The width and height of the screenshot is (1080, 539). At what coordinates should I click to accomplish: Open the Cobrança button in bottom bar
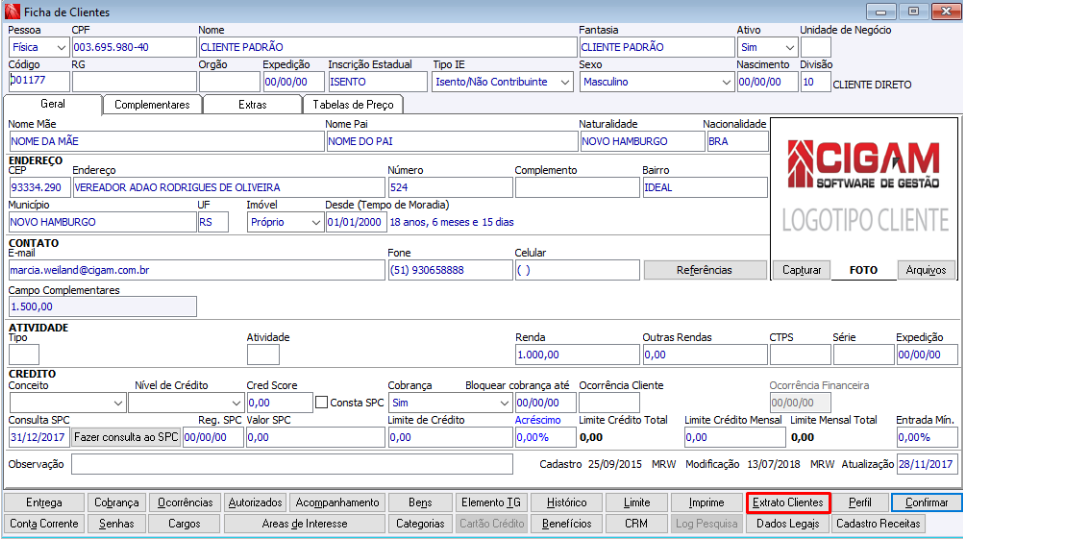pos(116,503)
